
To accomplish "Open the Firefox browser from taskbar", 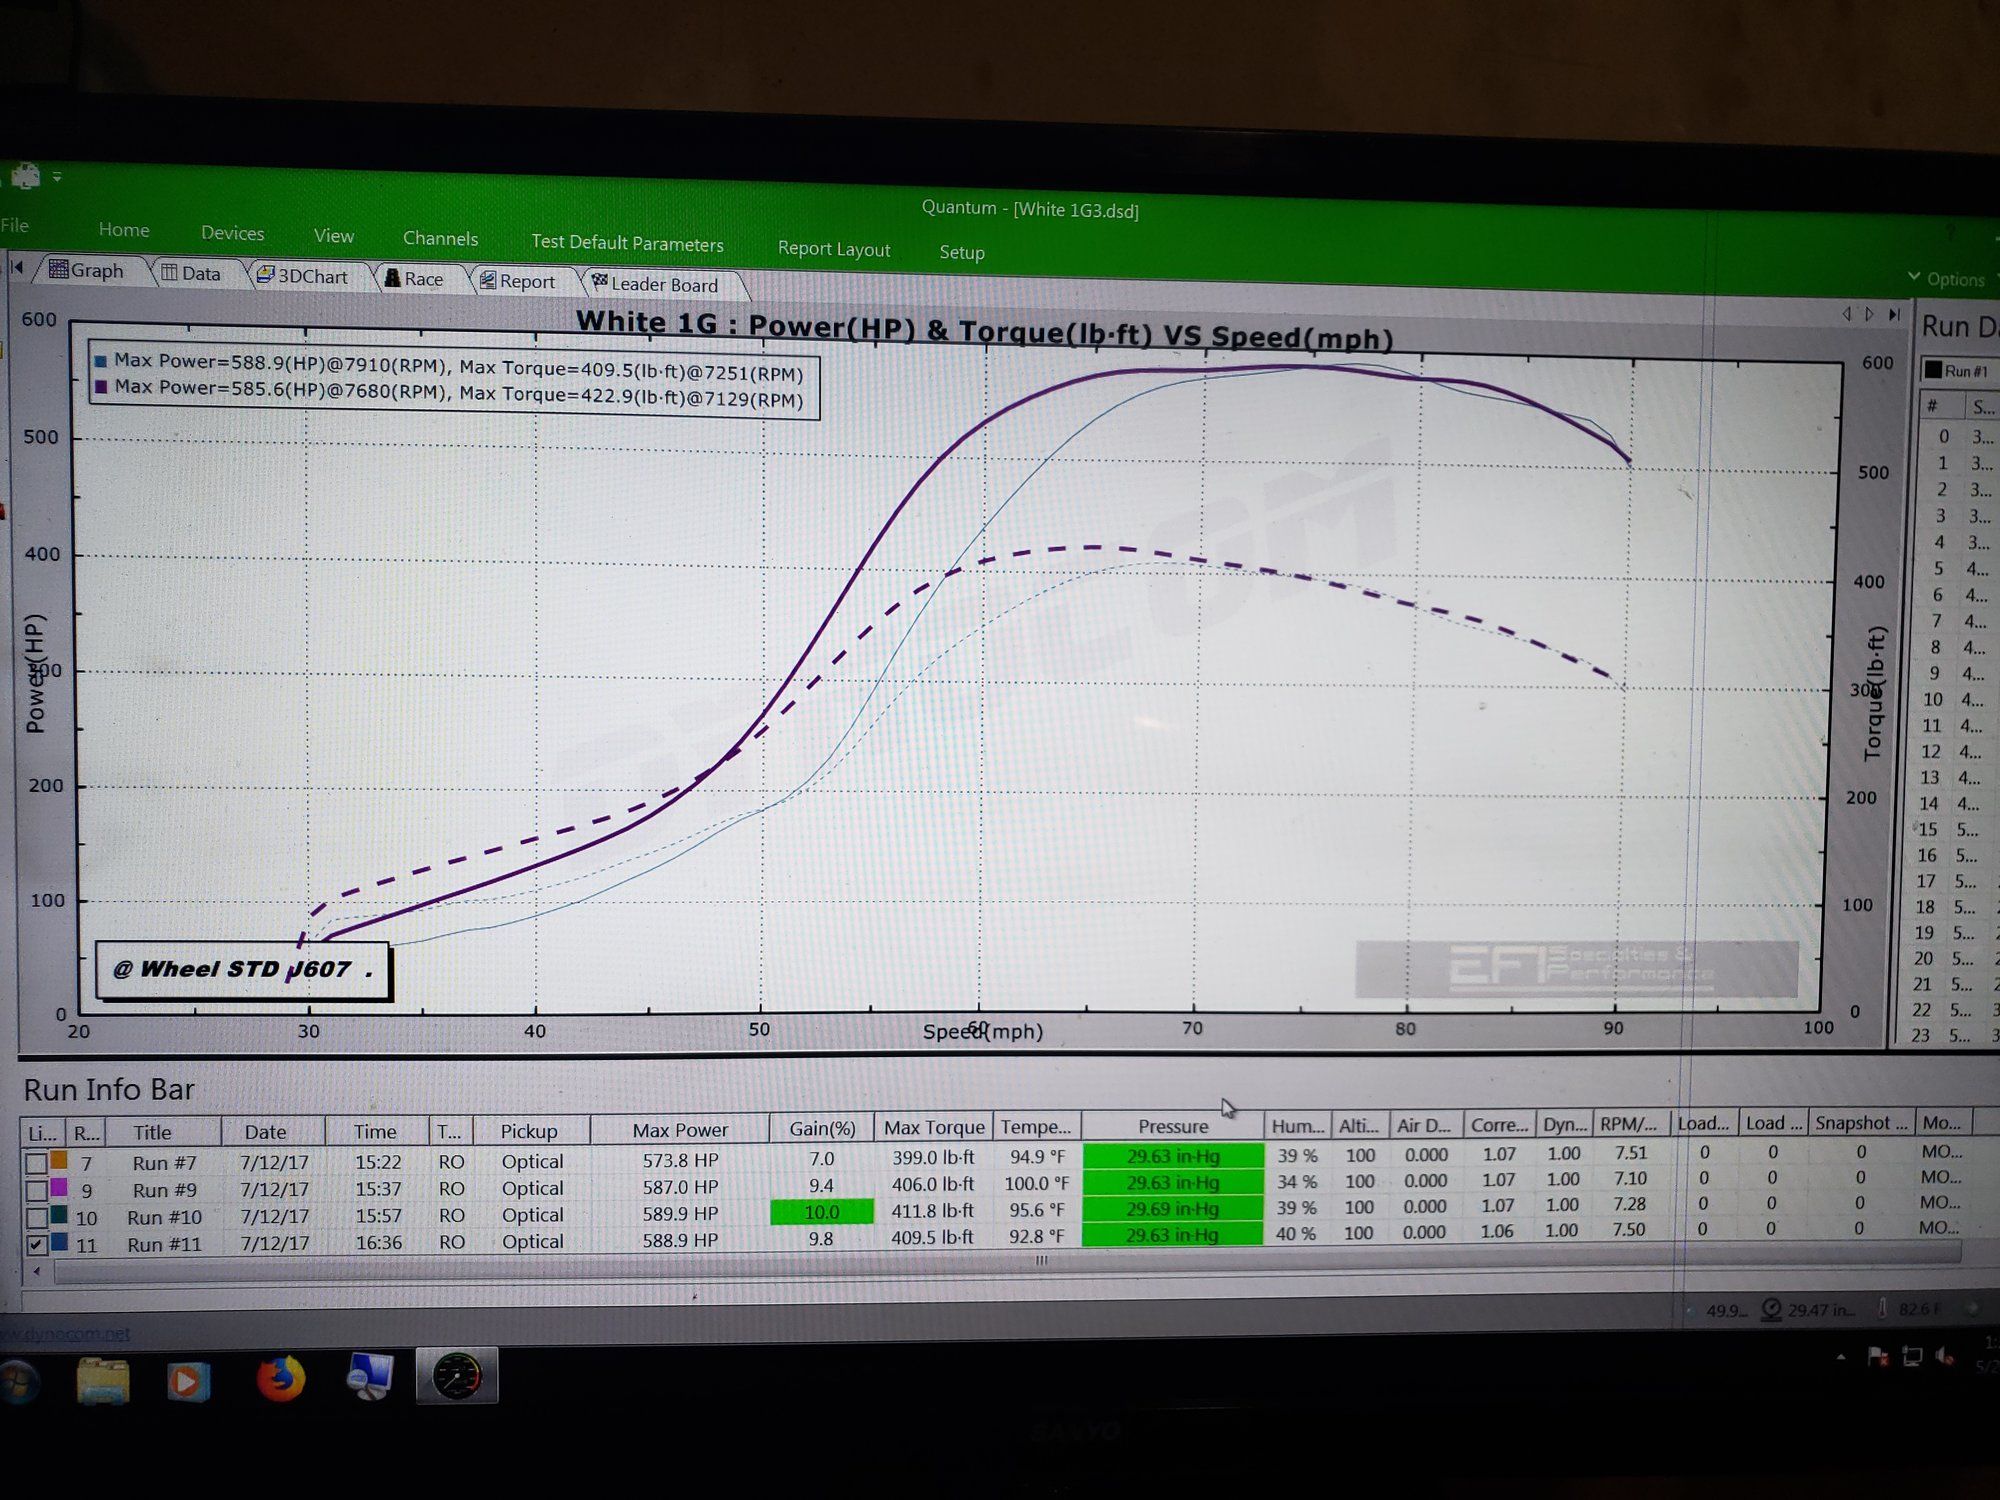I will coord(281,1379).
